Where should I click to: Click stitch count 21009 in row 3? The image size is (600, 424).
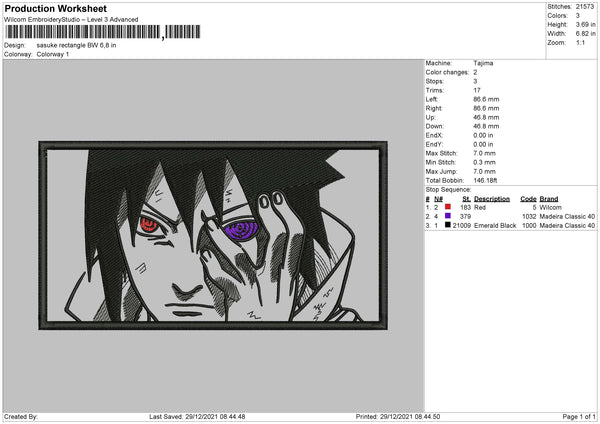click(x=462, y=226)
